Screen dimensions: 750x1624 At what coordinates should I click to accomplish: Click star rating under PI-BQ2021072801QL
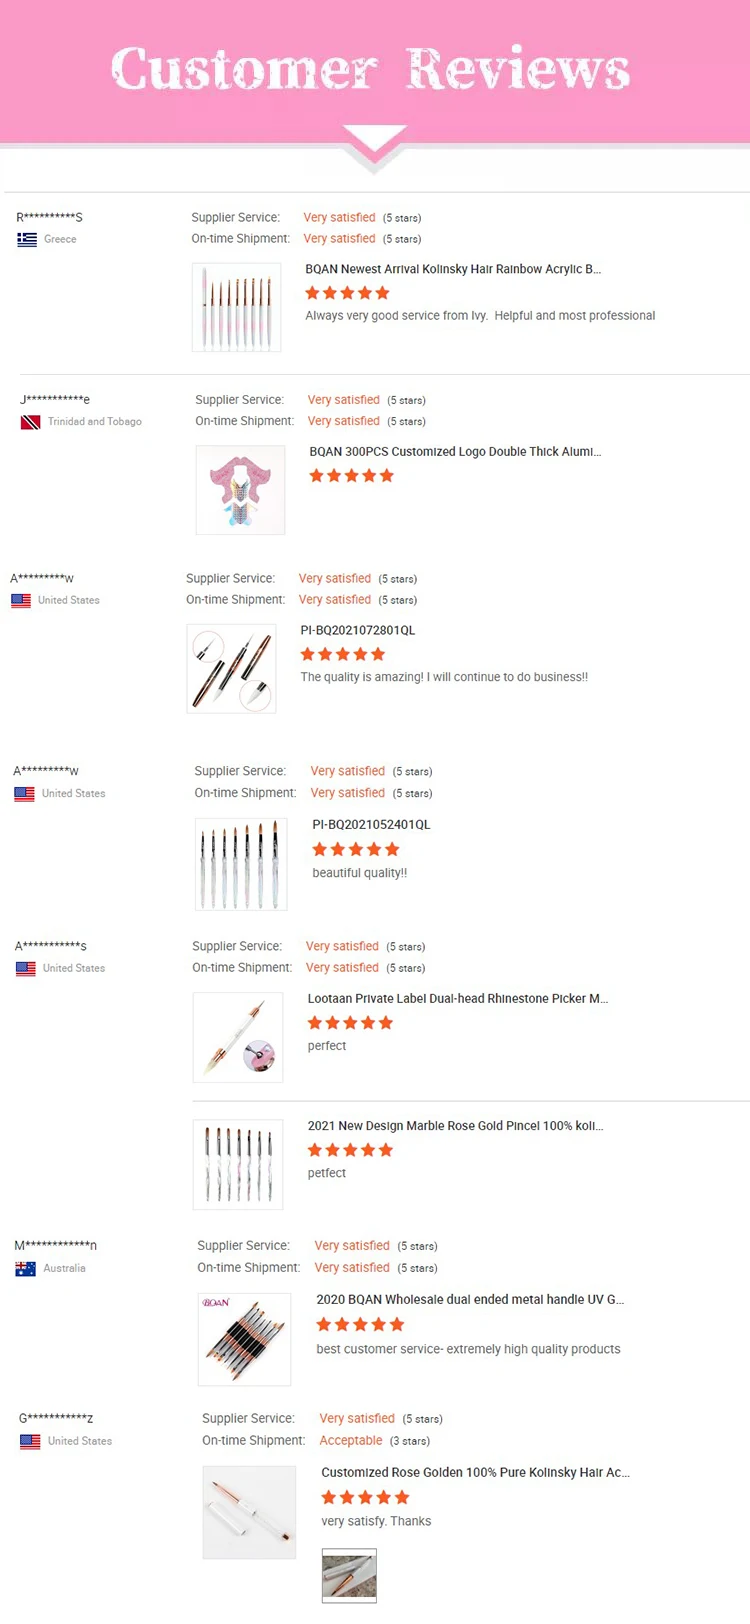click(x=342, y=654)
